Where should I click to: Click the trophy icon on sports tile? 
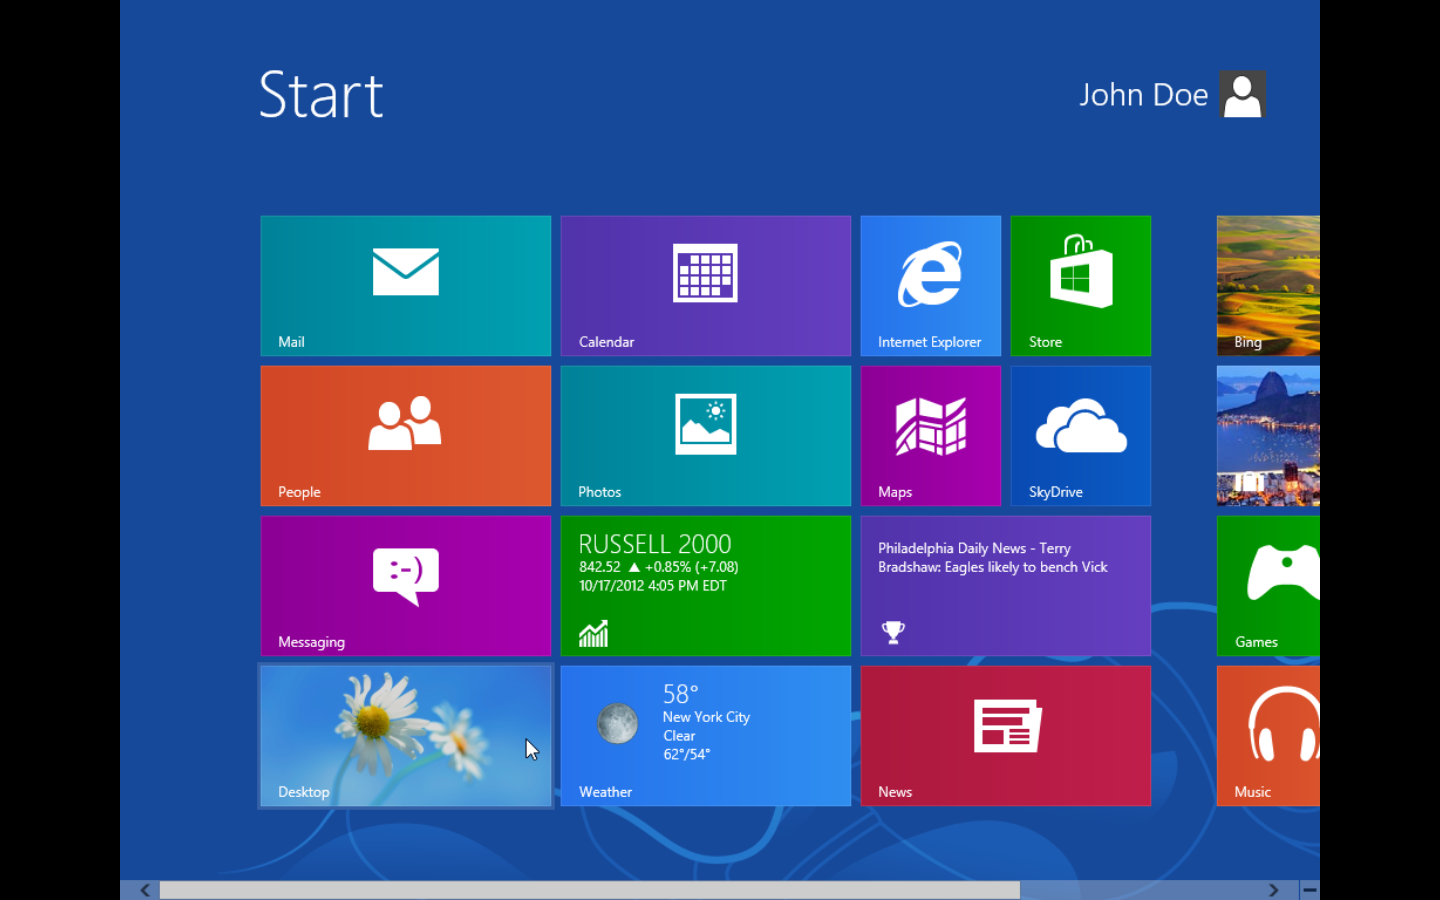point(893,632)
